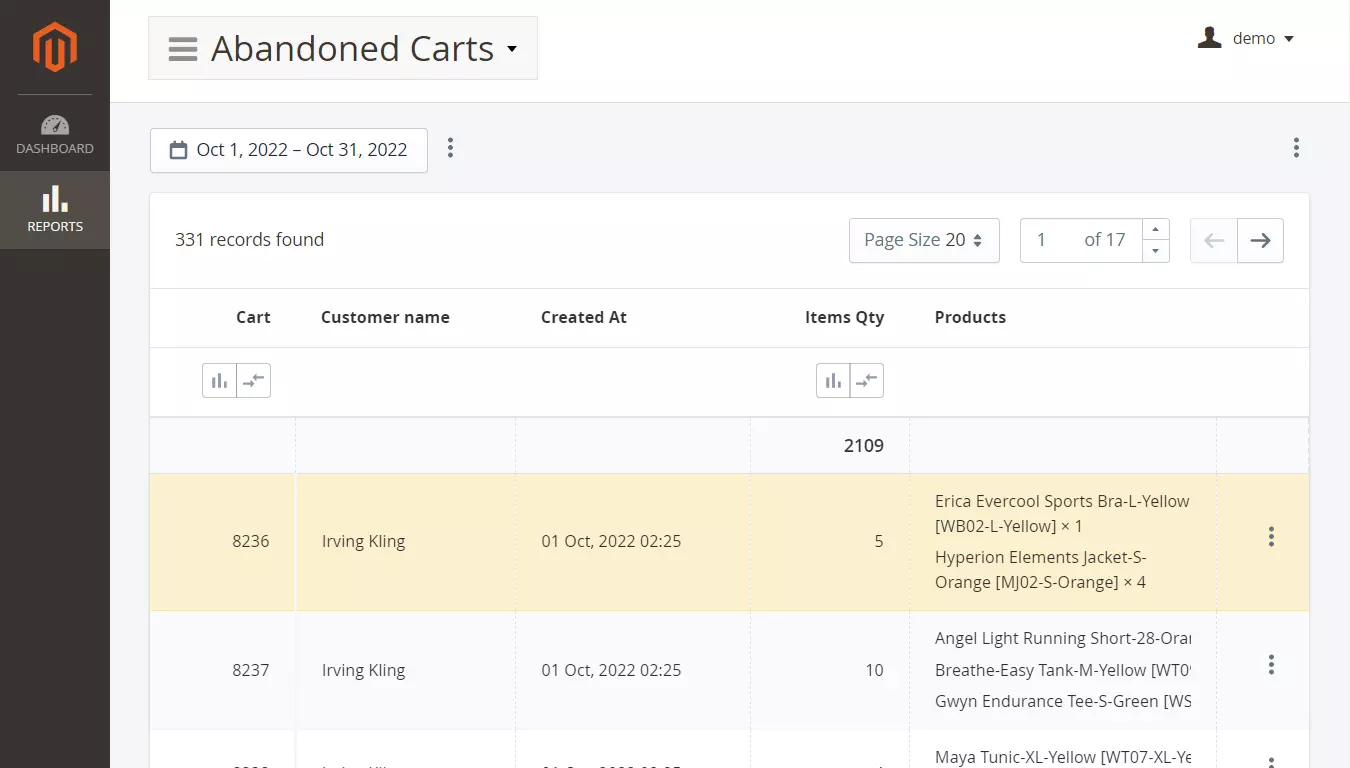Open the Oct 1 – Oct 31, 2022 date picker
Image resolution: width=1350 pixels, height=768 pixels.
(x=289, y=150)
